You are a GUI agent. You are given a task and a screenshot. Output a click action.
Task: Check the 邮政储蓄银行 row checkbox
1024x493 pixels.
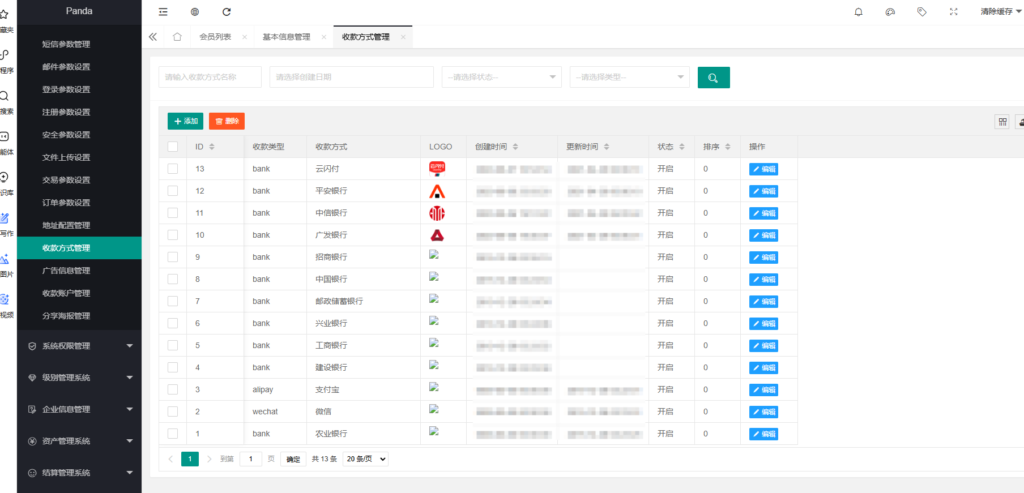tap(172, 301)
